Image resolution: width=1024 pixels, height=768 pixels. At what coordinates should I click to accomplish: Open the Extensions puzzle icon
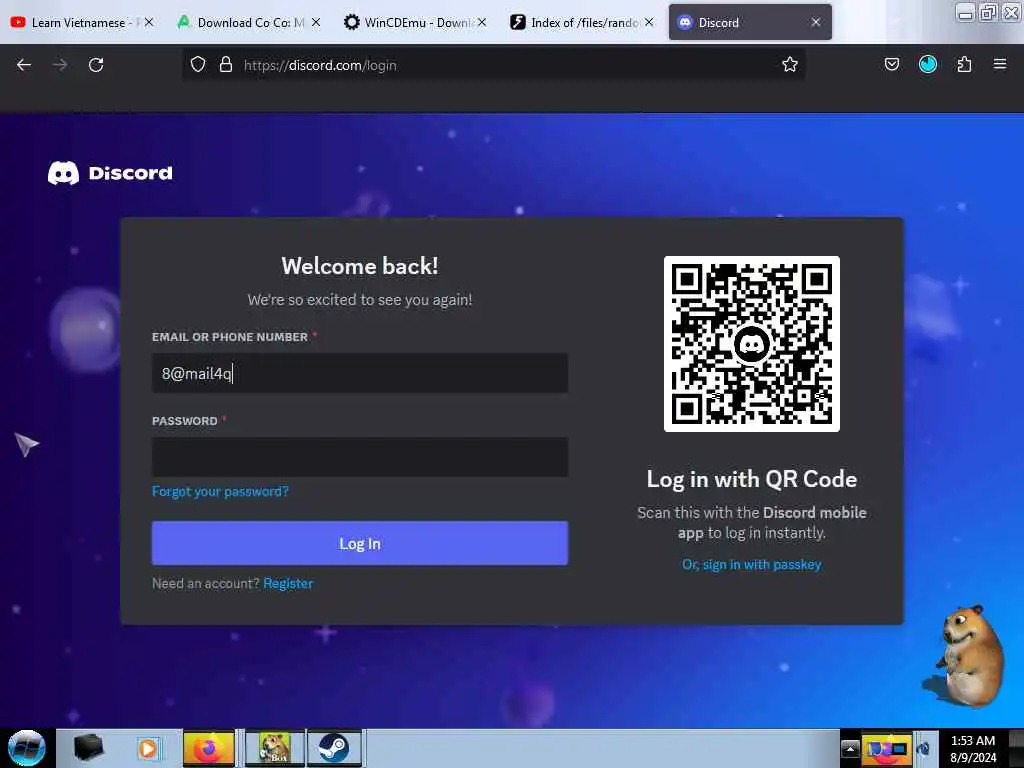point(964,64)
